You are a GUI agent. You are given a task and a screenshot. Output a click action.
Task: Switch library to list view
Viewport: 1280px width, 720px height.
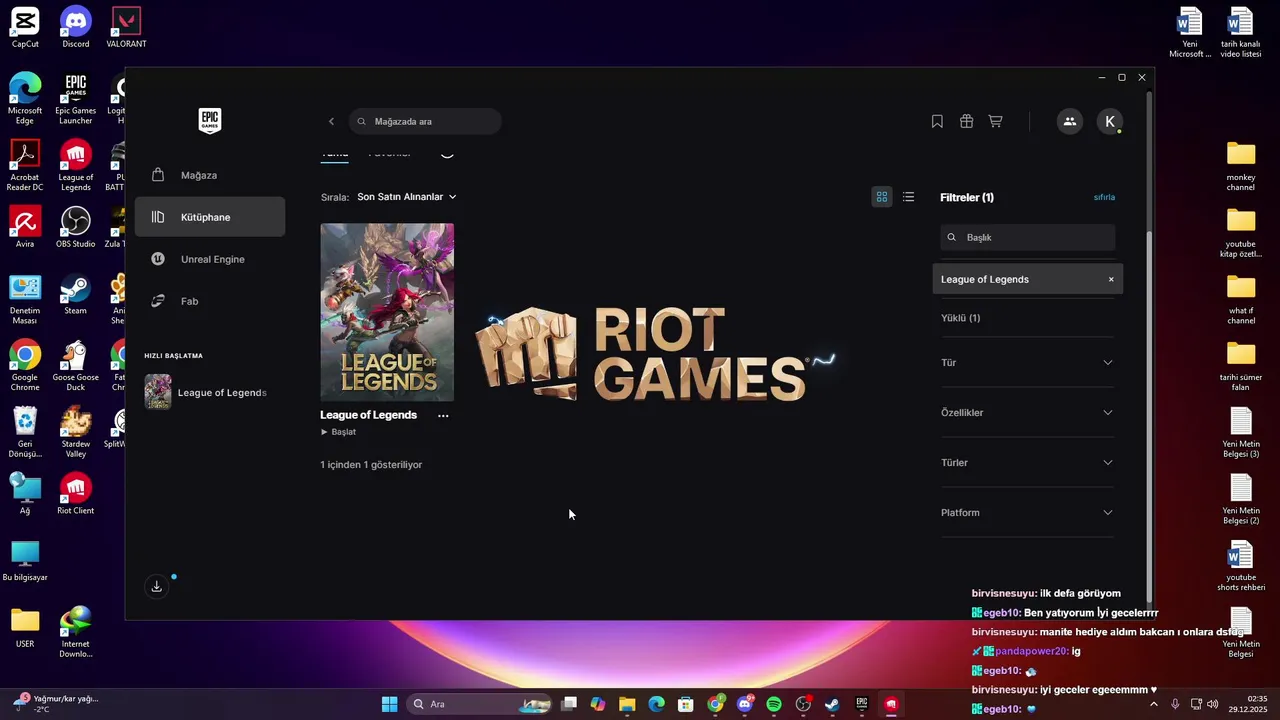tap(908, 197)
